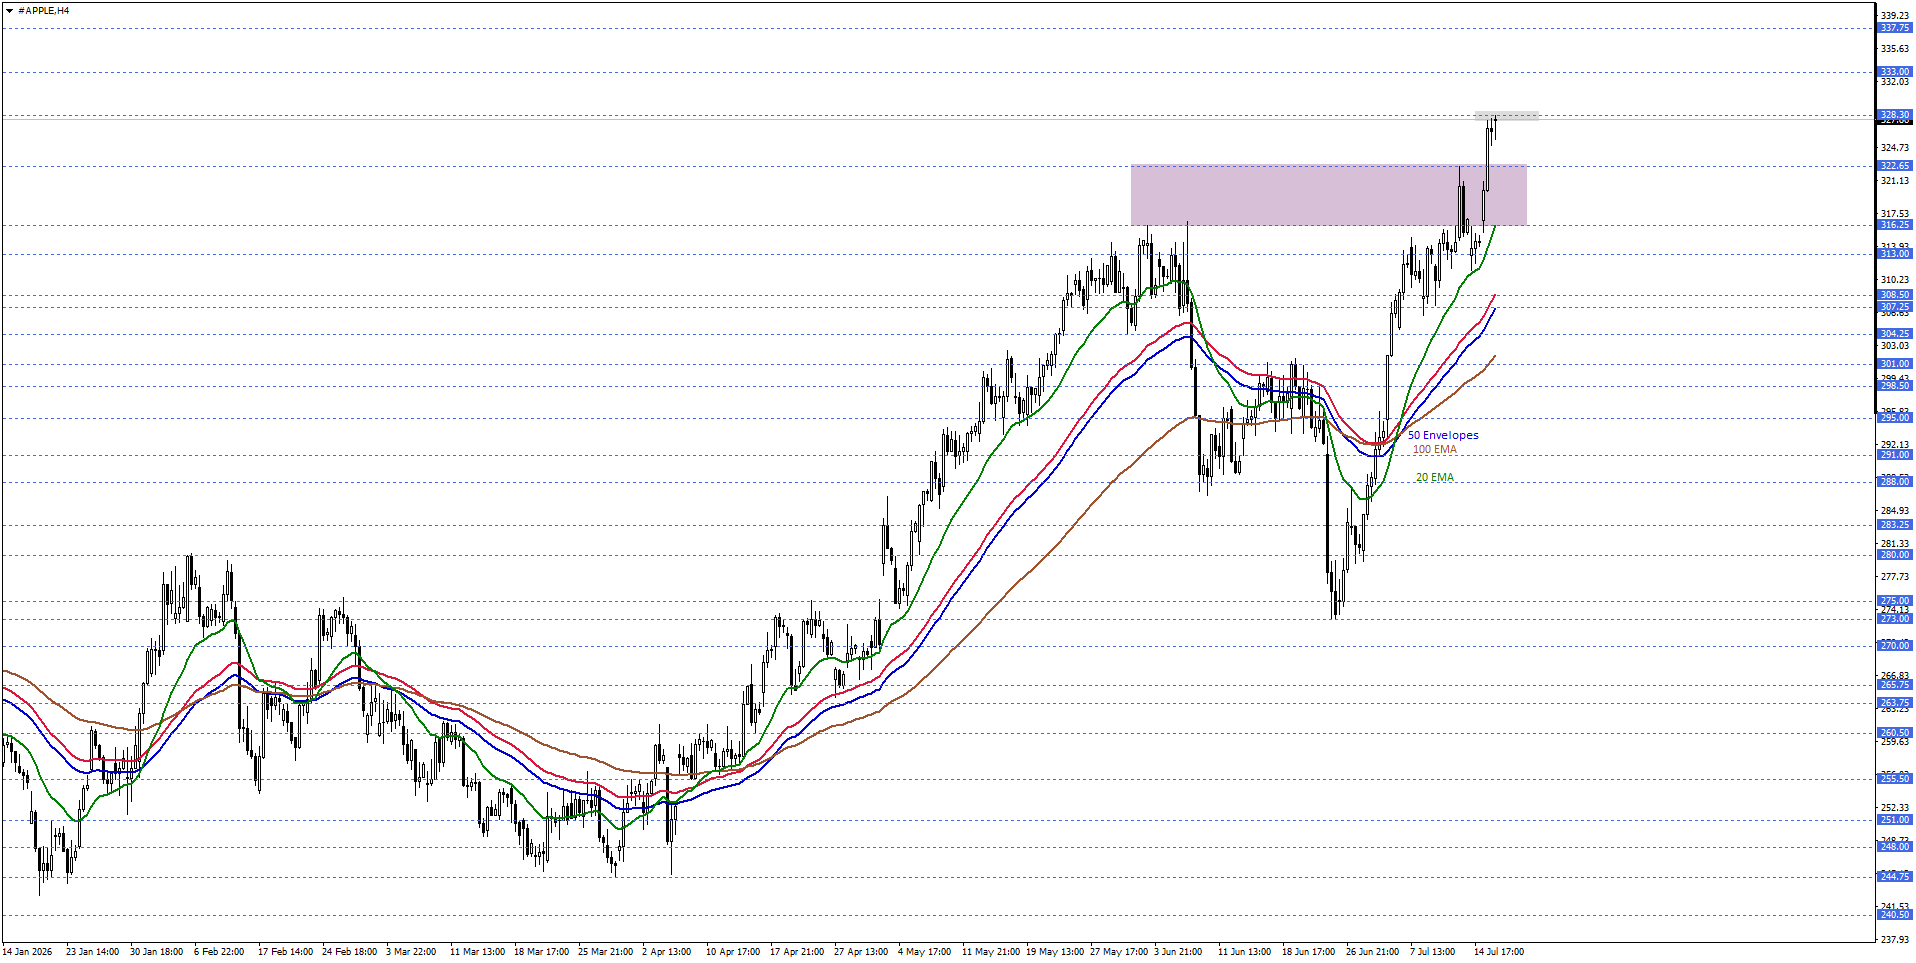The height and width of the screenshot is (963, 1916).
Task: Click the 333.00 price level tag
Action: (x=1895, y=72)
